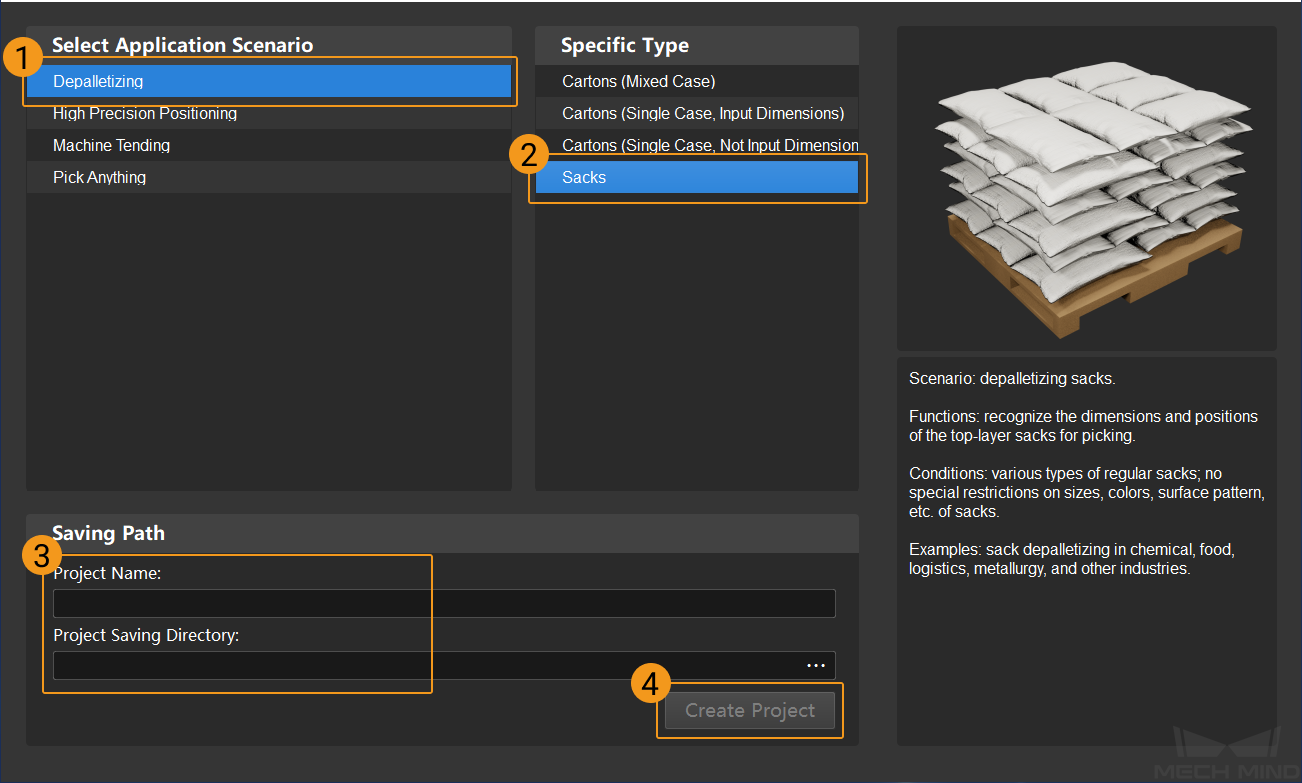Click the orange callout circle labeled 4
The width and height of the screenshot is (1302, 783).
click(651, 684)
